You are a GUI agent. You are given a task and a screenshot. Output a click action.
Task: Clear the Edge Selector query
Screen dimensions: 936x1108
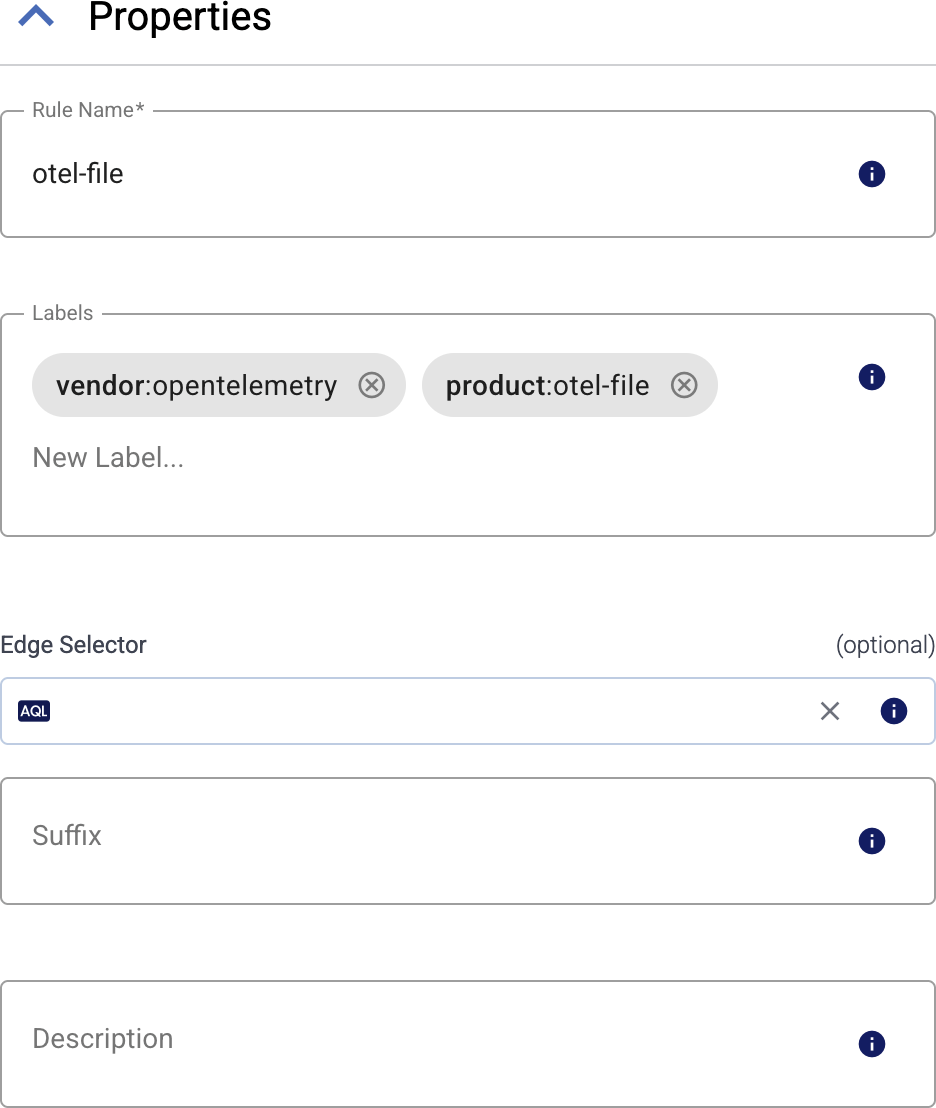(x=829, y=711)
